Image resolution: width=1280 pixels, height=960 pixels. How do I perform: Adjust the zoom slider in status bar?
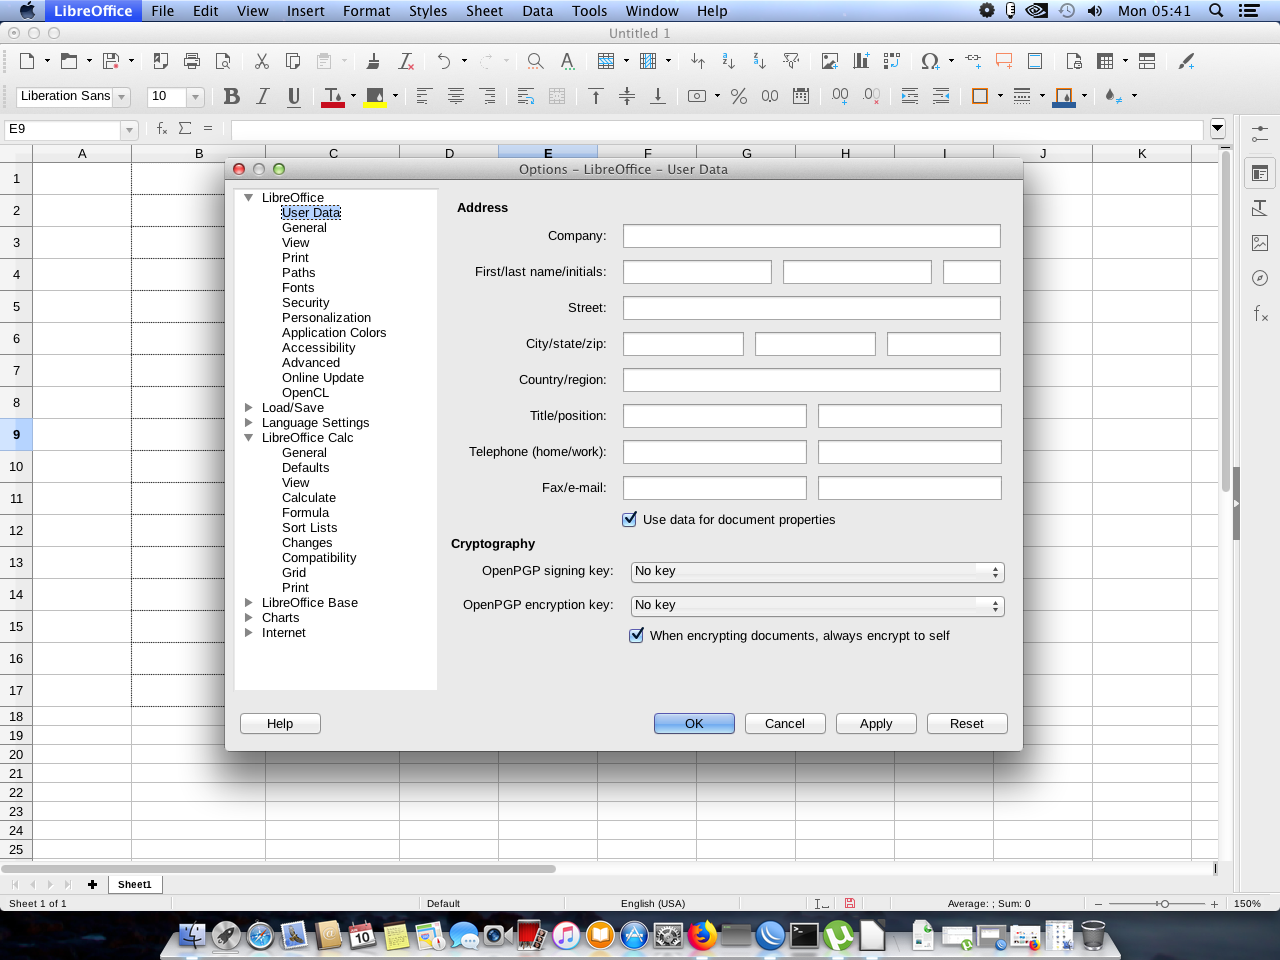1164,903
